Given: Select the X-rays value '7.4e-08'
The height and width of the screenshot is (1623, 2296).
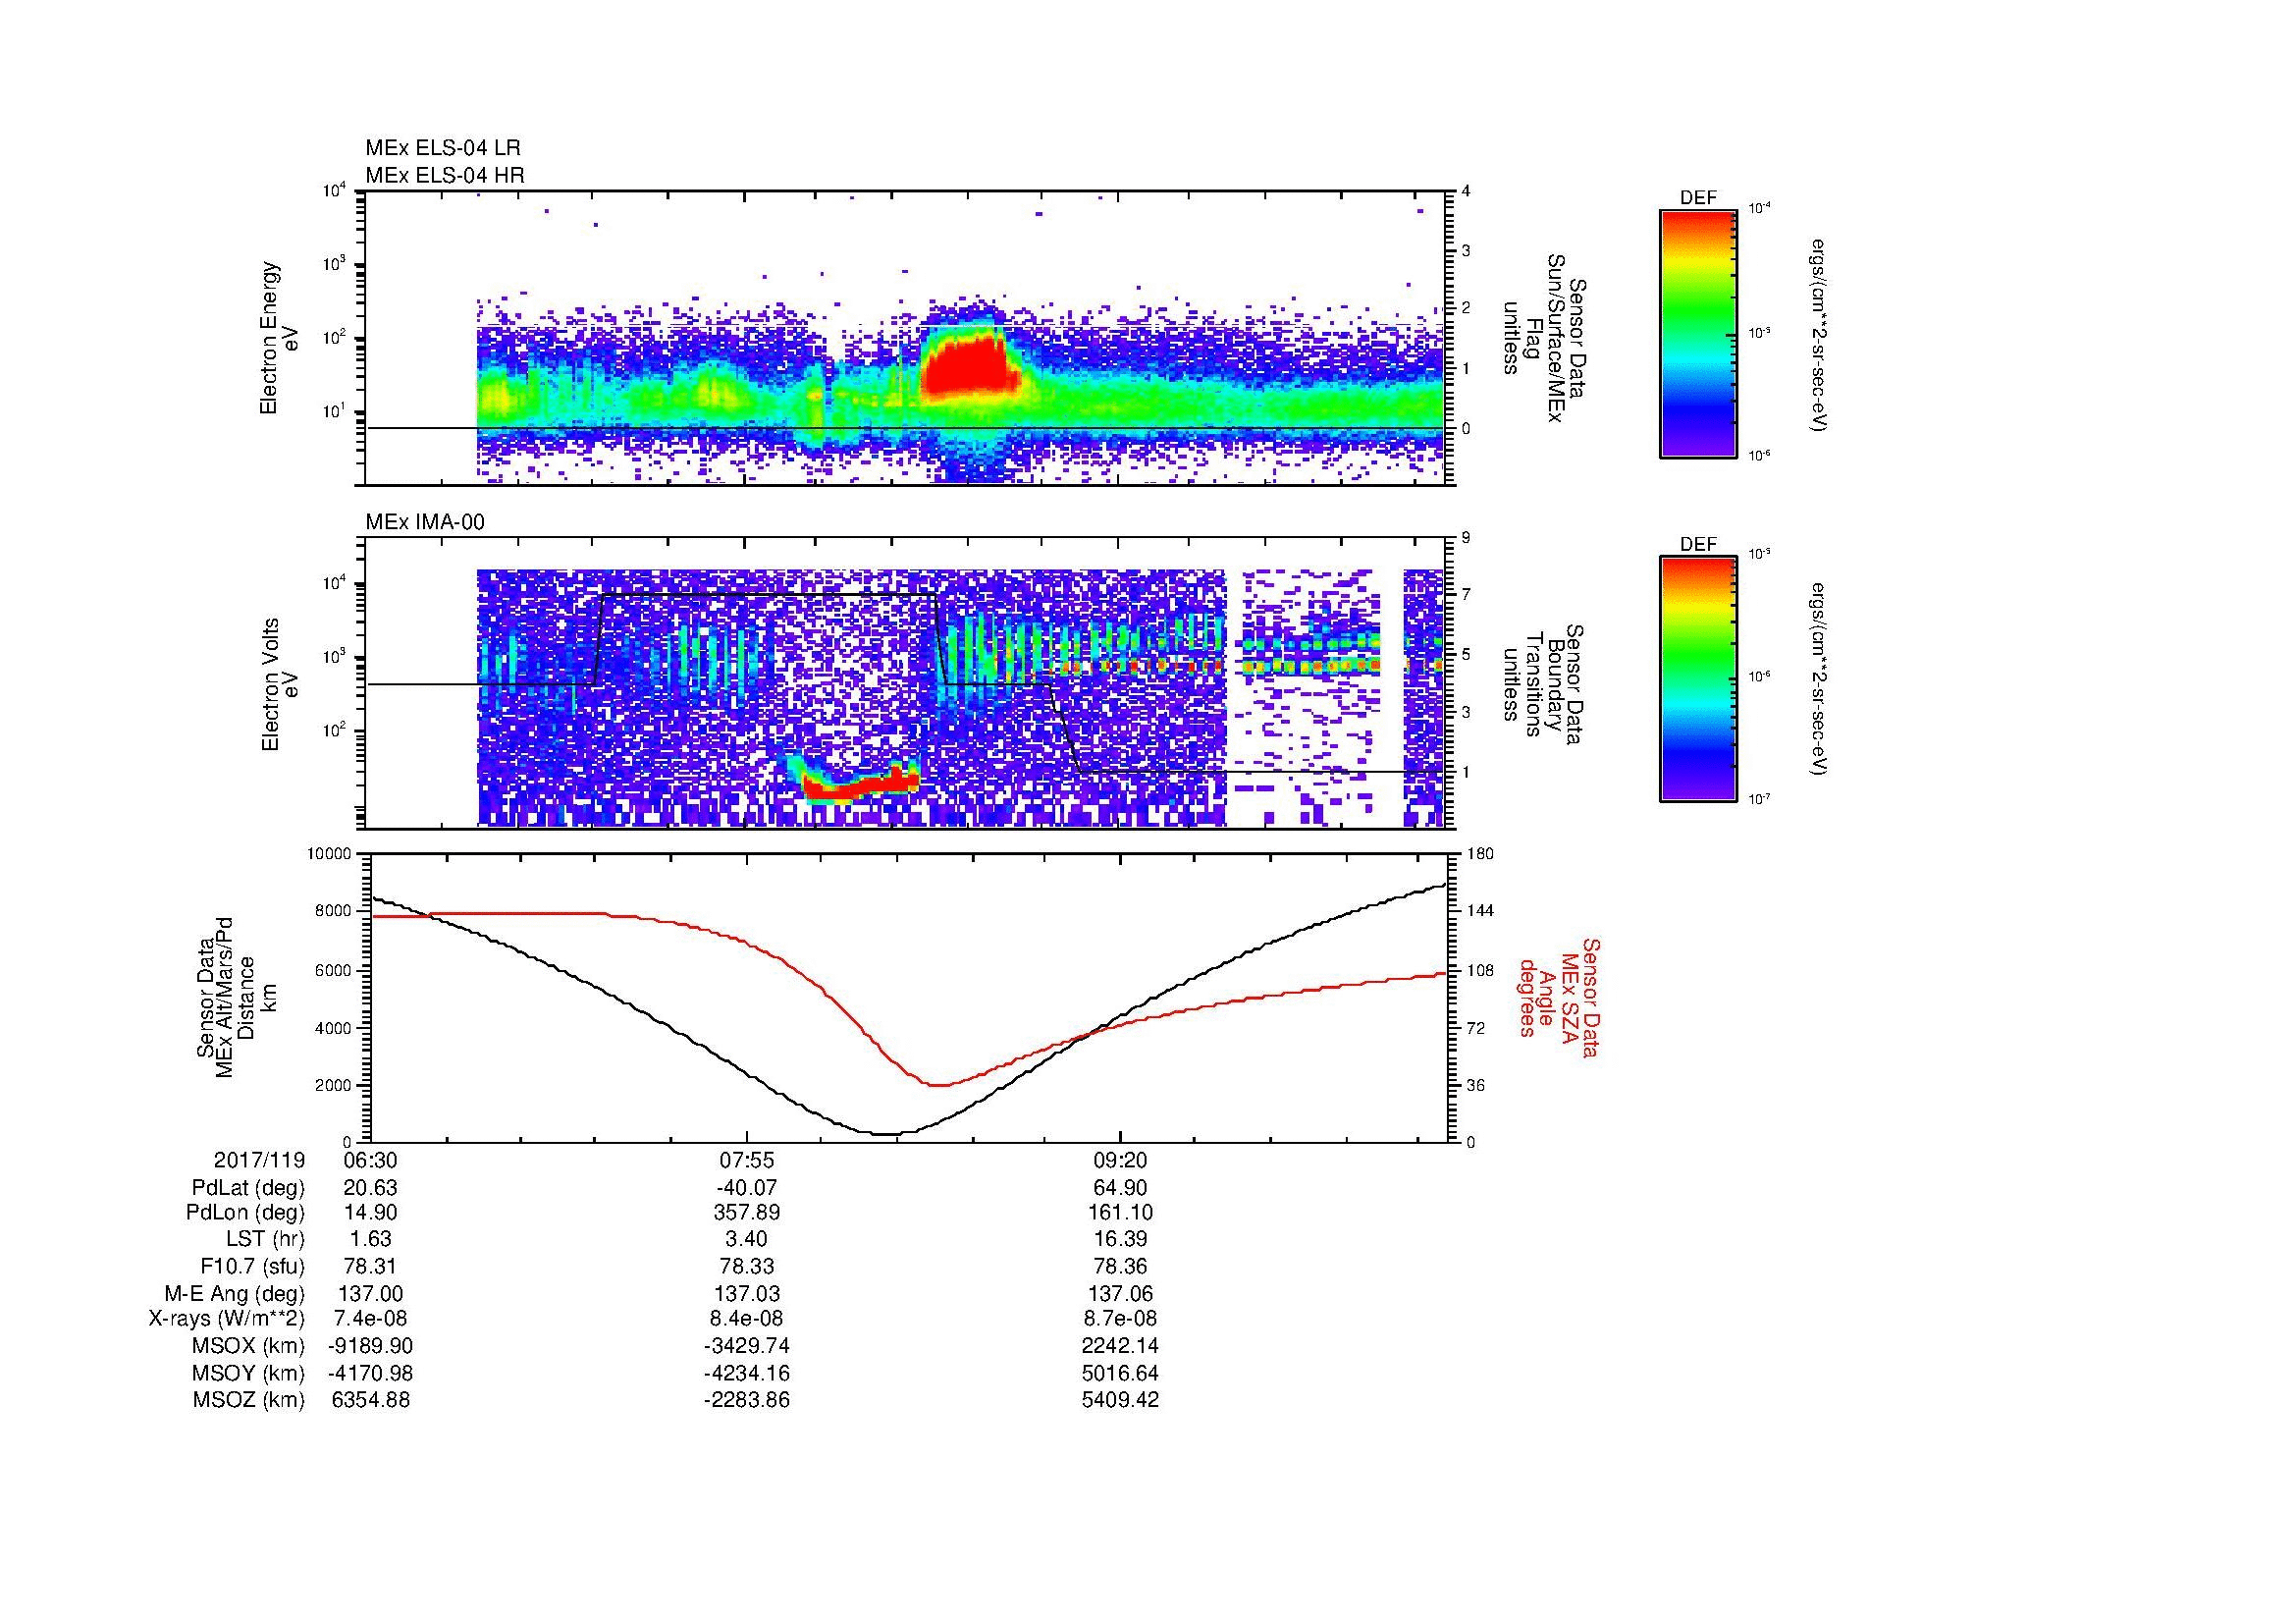Looking at the screenshot, I should pos(370,1319).
